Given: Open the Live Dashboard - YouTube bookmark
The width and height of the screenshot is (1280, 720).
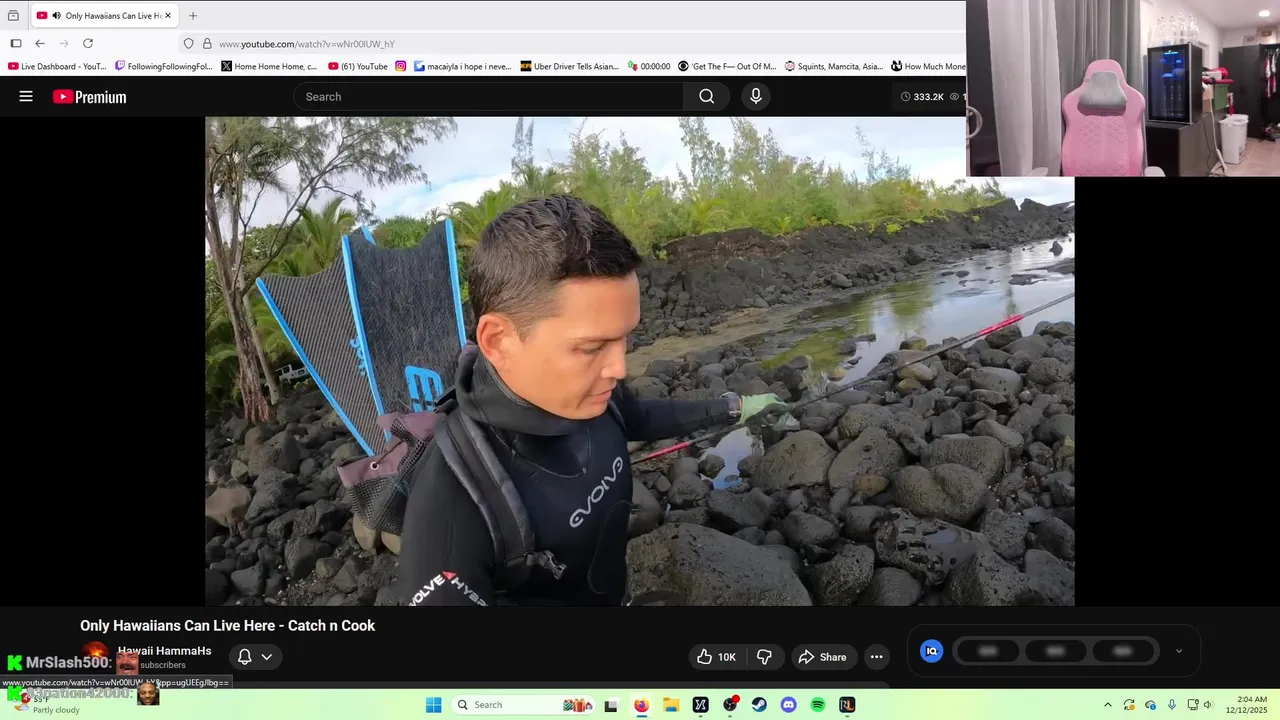Looking at the screenshot, I should [x=57, y=67].
